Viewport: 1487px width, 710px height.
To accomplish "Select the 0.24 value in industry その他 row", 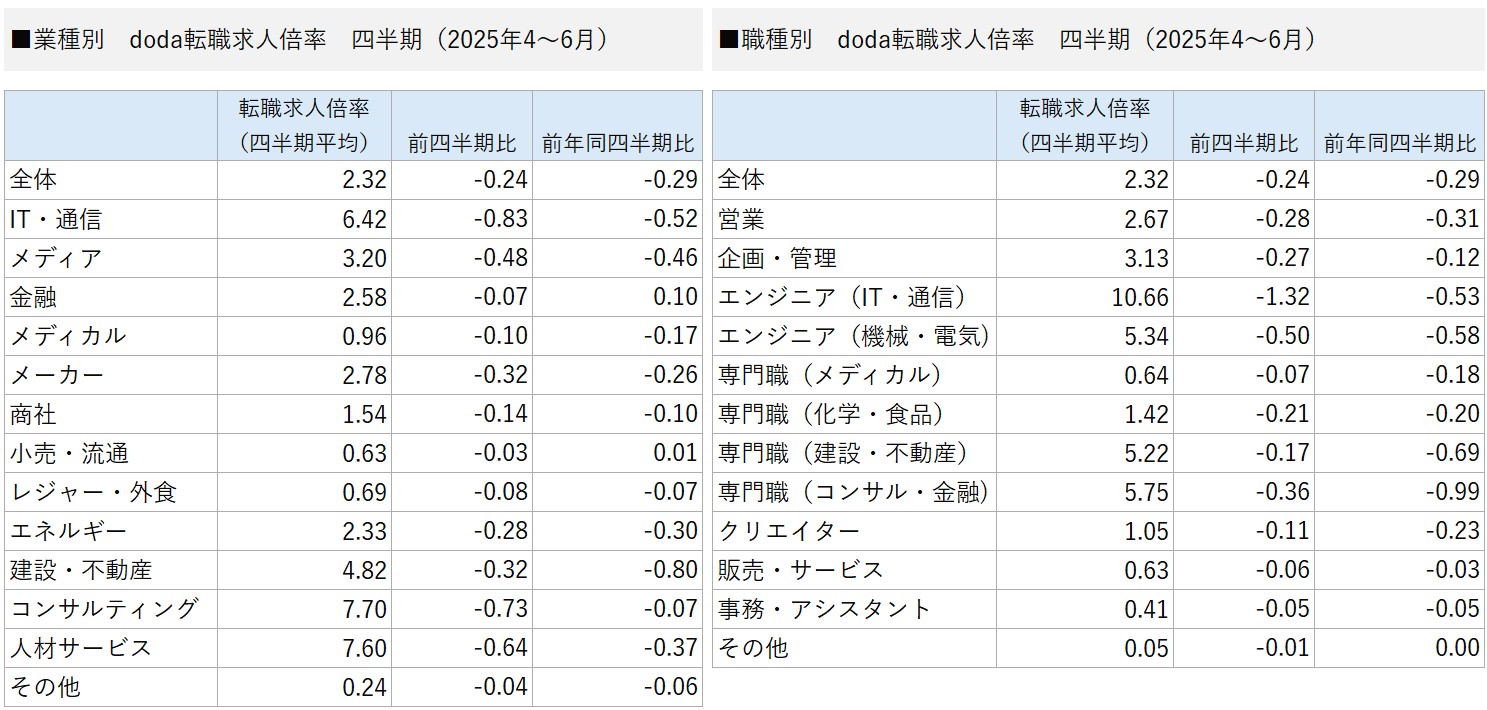I will (x=364, y=687).
